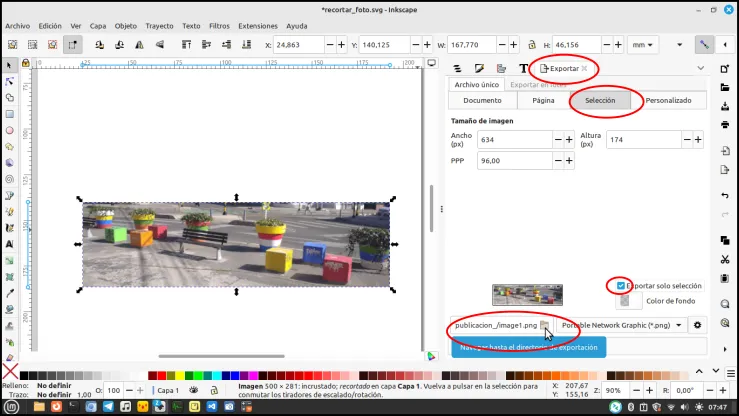Expand the dock panel chevron menu
The image size is (739, 416).
701,68
